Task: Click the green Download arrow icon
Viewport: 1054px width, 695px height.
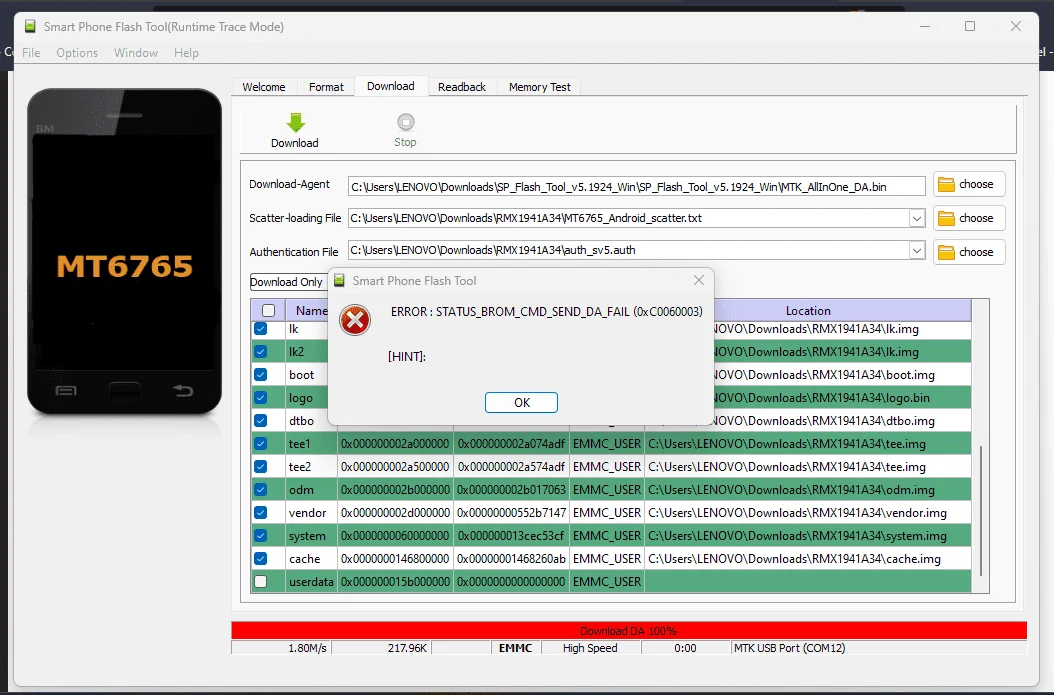Action: pos(295,122)
